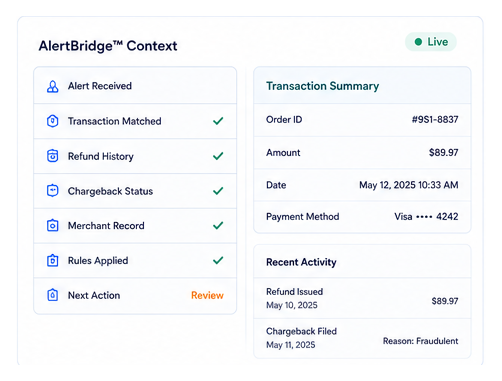Click order ID #9S1-8837

435,119
